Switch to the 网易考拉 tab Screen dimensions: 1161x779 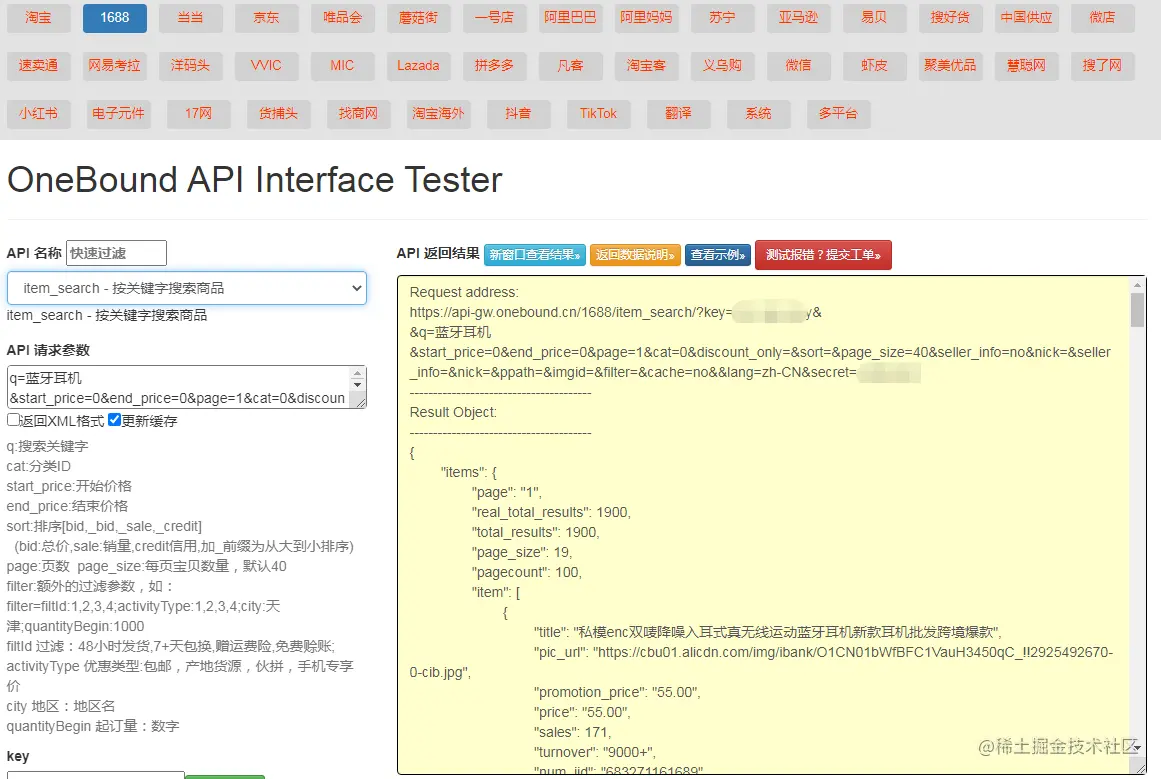coord(115,66)
